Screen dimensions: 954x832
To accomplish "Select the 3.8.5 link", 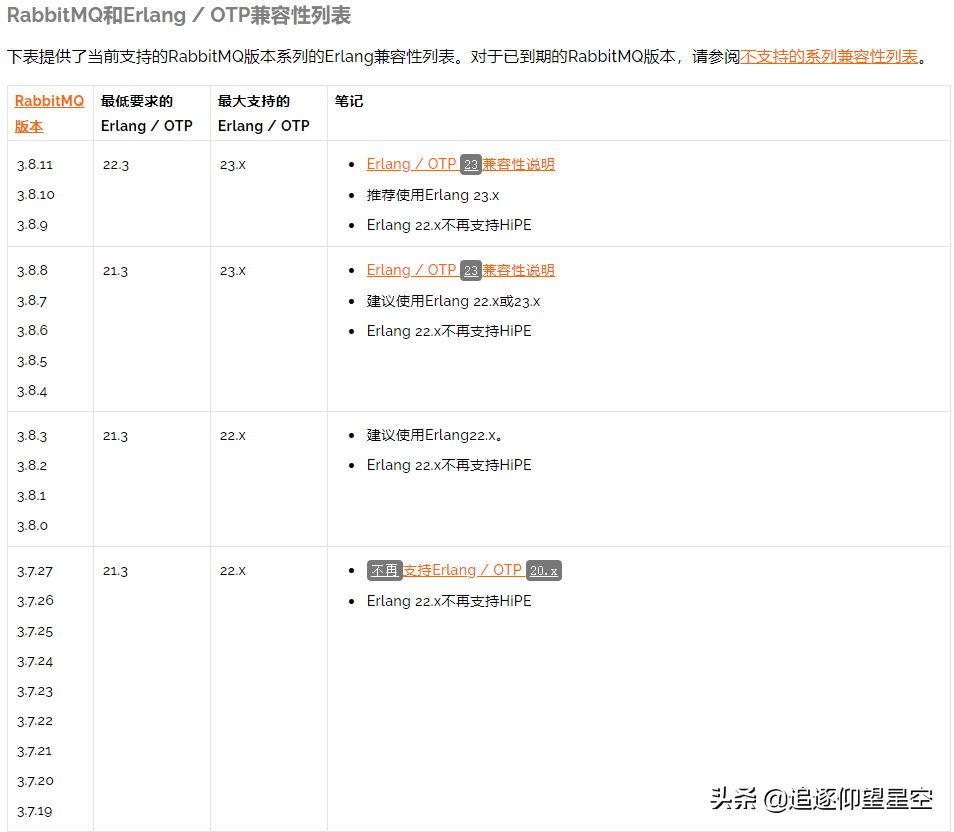I will point(32,360).
